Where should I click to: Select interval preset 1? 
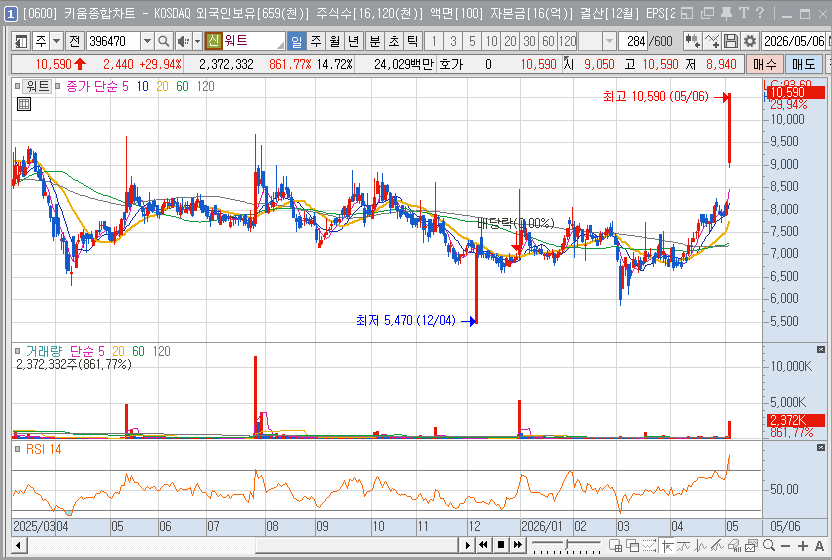[x=434, y=41]
